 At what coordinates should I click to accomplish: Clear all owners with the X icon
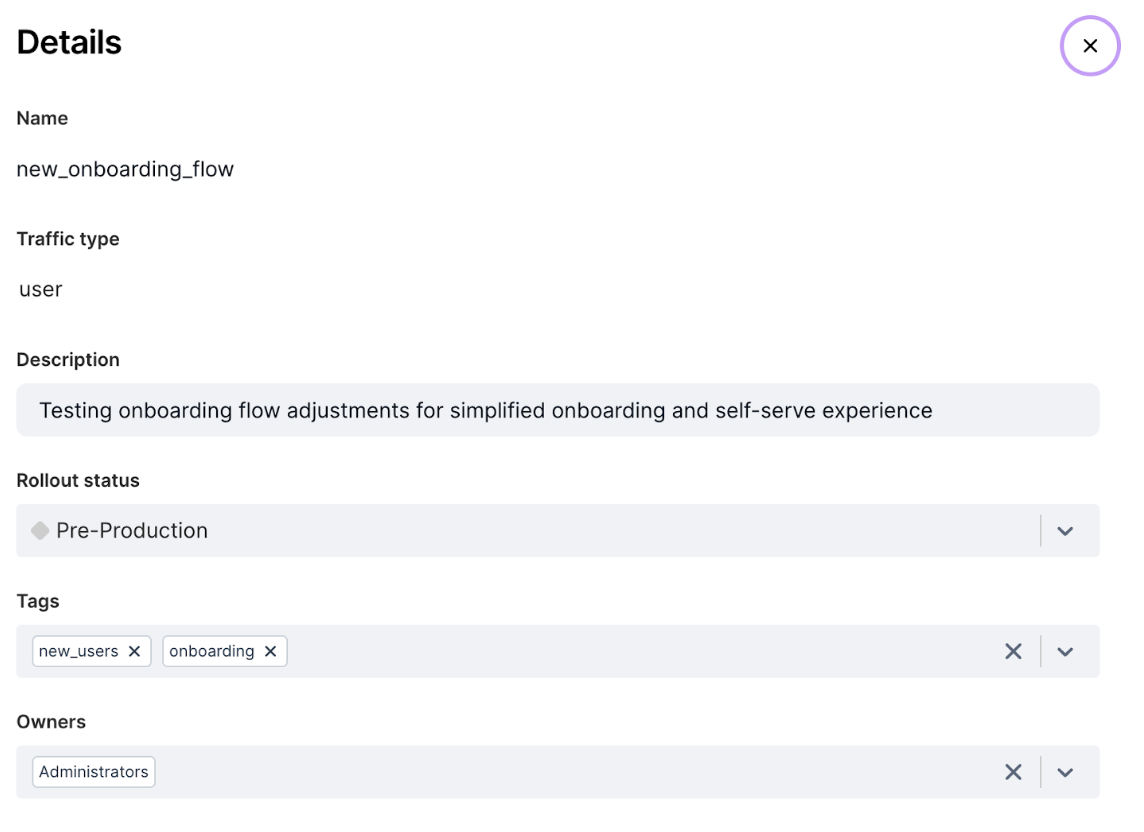tap(1013, 772)
